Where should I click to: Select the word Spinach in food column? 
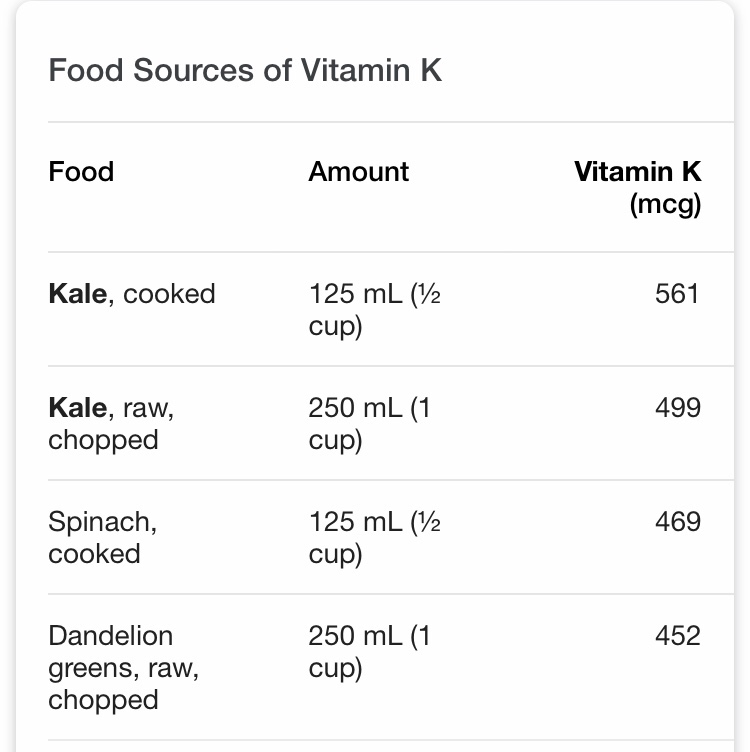click(102, 522)
